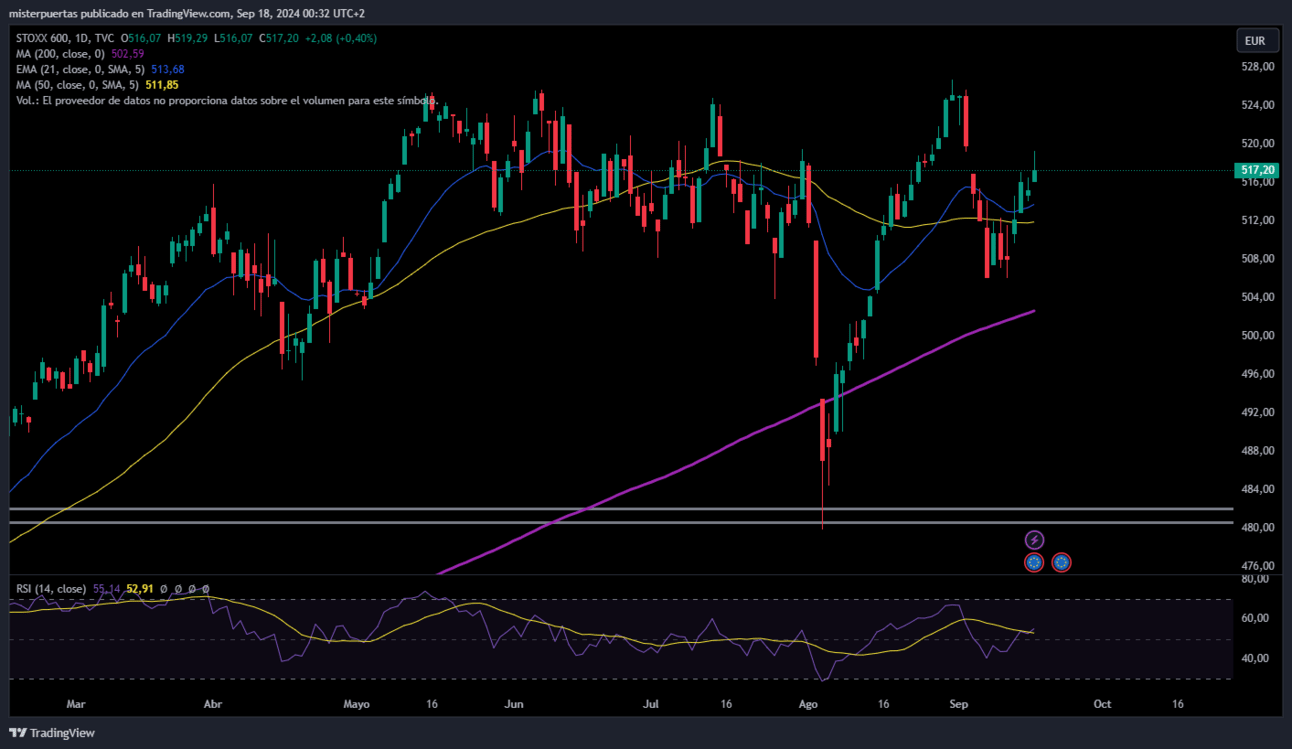Click the Oct date label
Screen dimensions: 1292x749
click(1102, 704)
